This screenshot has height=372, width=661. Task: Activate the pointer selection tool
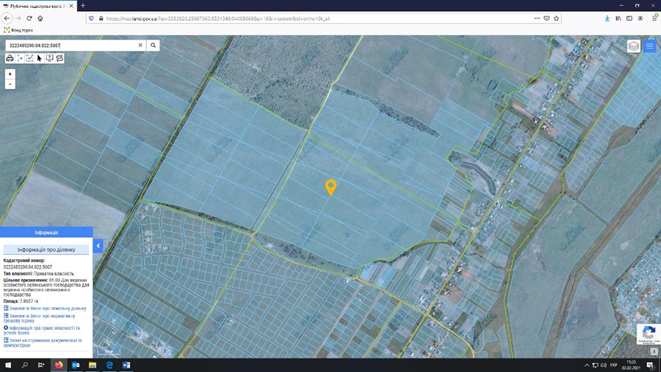point(40,58)
